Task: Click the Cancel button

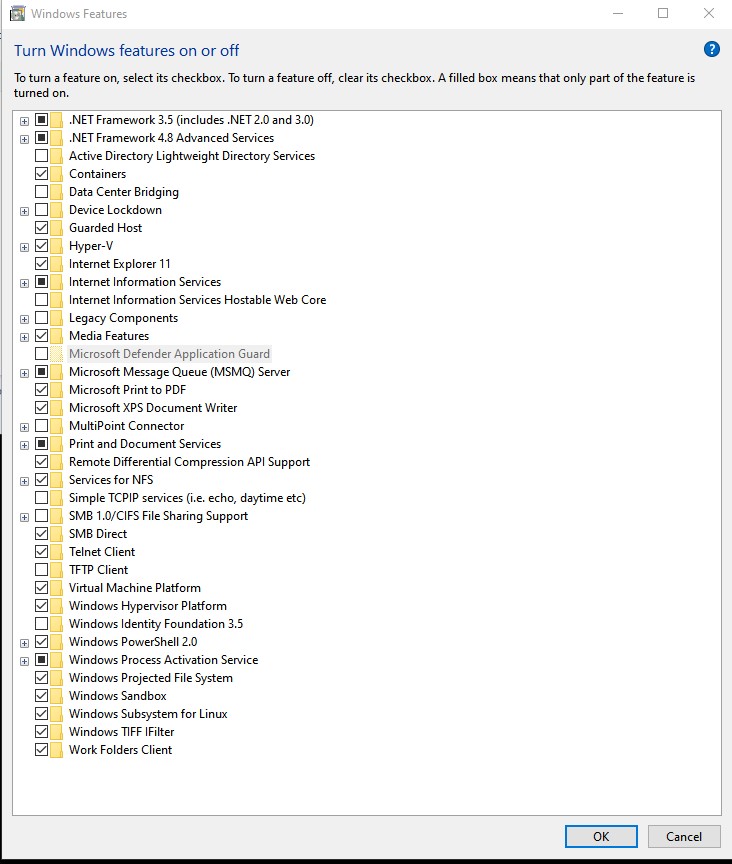Action: pyautogui.click(x=684, y=837)
